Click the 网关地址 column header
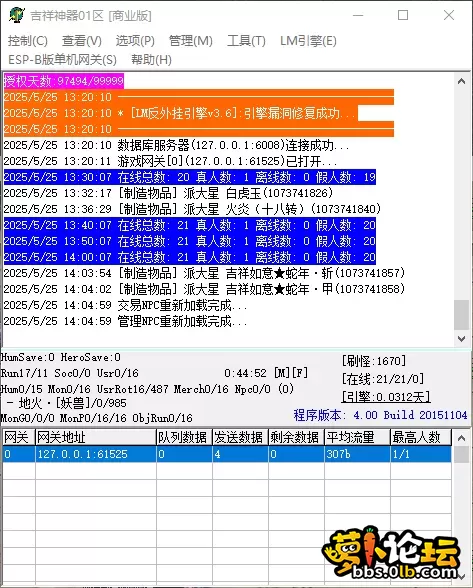The height and width of the screenshot is (588, 473). coord(96,437)
